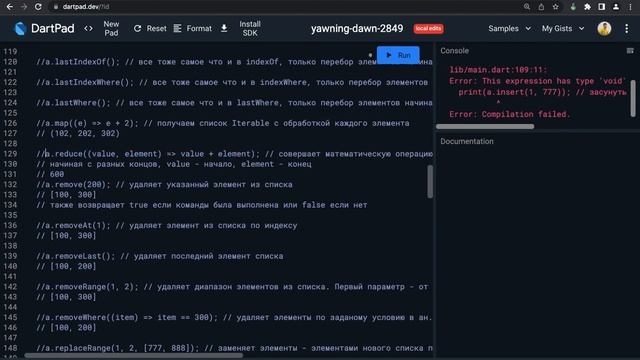640x360 pixels.
Task: Click the // (102, 202, 302) comment
Action: pyautogui.click(x=78, y=133)
